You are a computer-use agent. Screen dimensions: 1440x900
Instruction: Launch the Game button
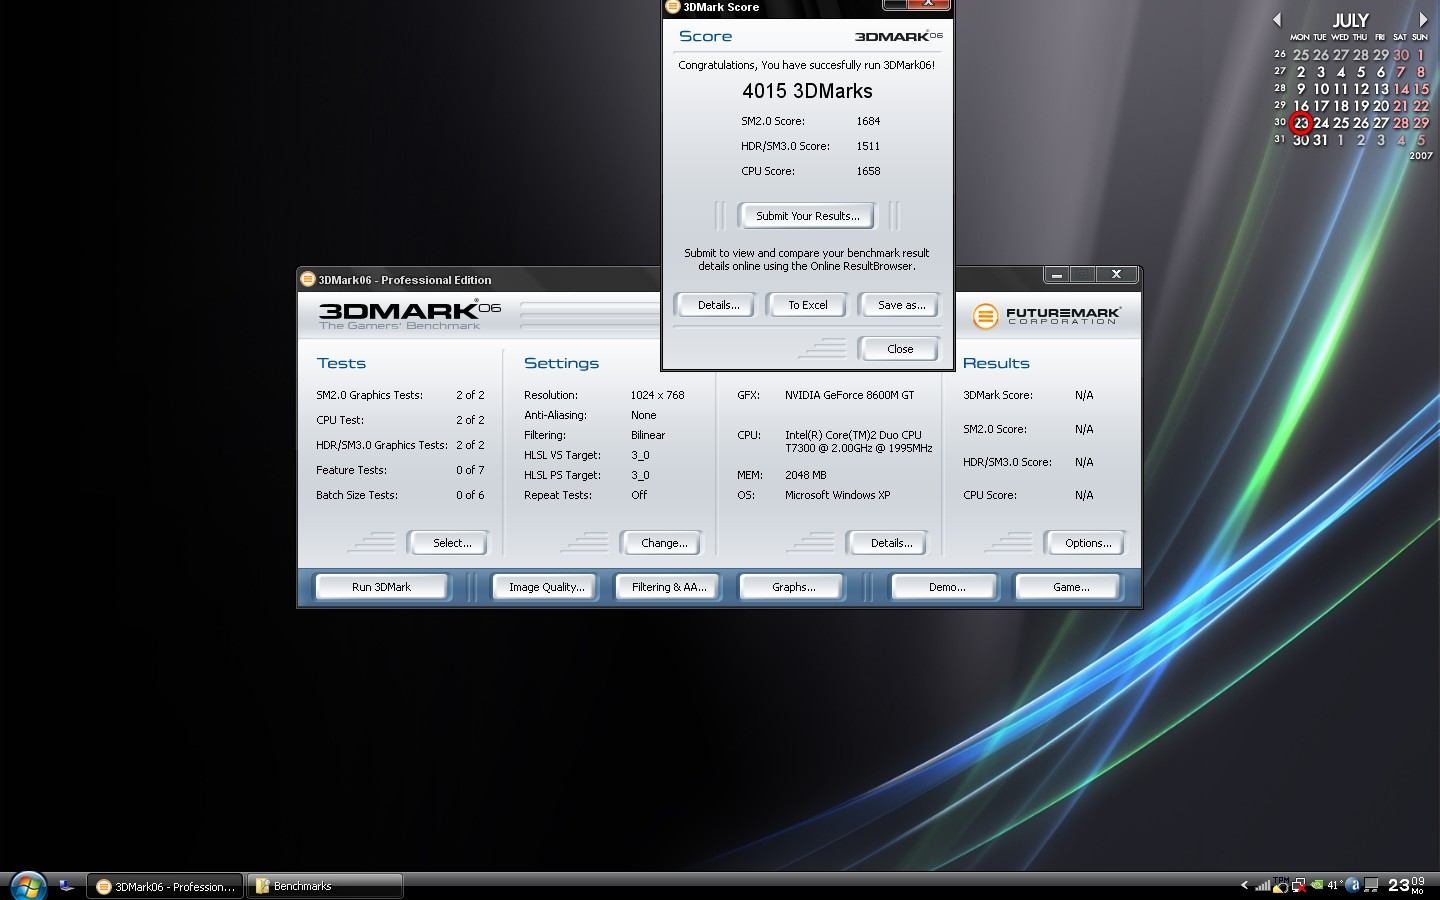tap(1070, 587)
